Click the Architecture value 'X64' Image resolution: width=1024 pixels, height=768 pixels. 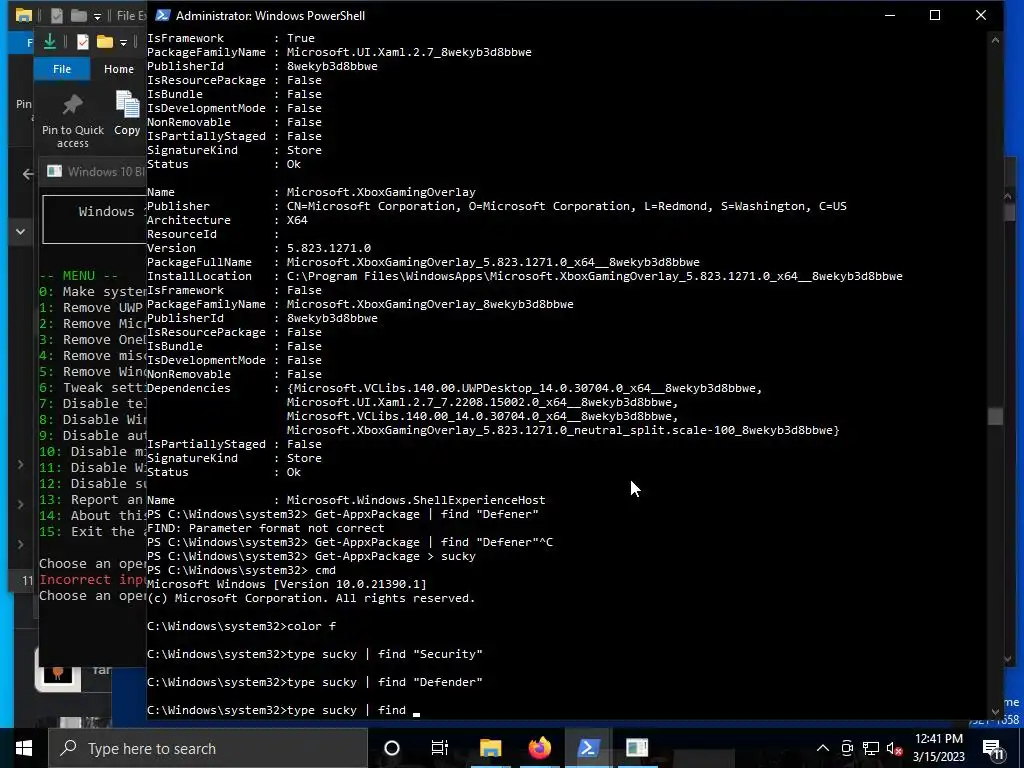(x=297, y=220)
